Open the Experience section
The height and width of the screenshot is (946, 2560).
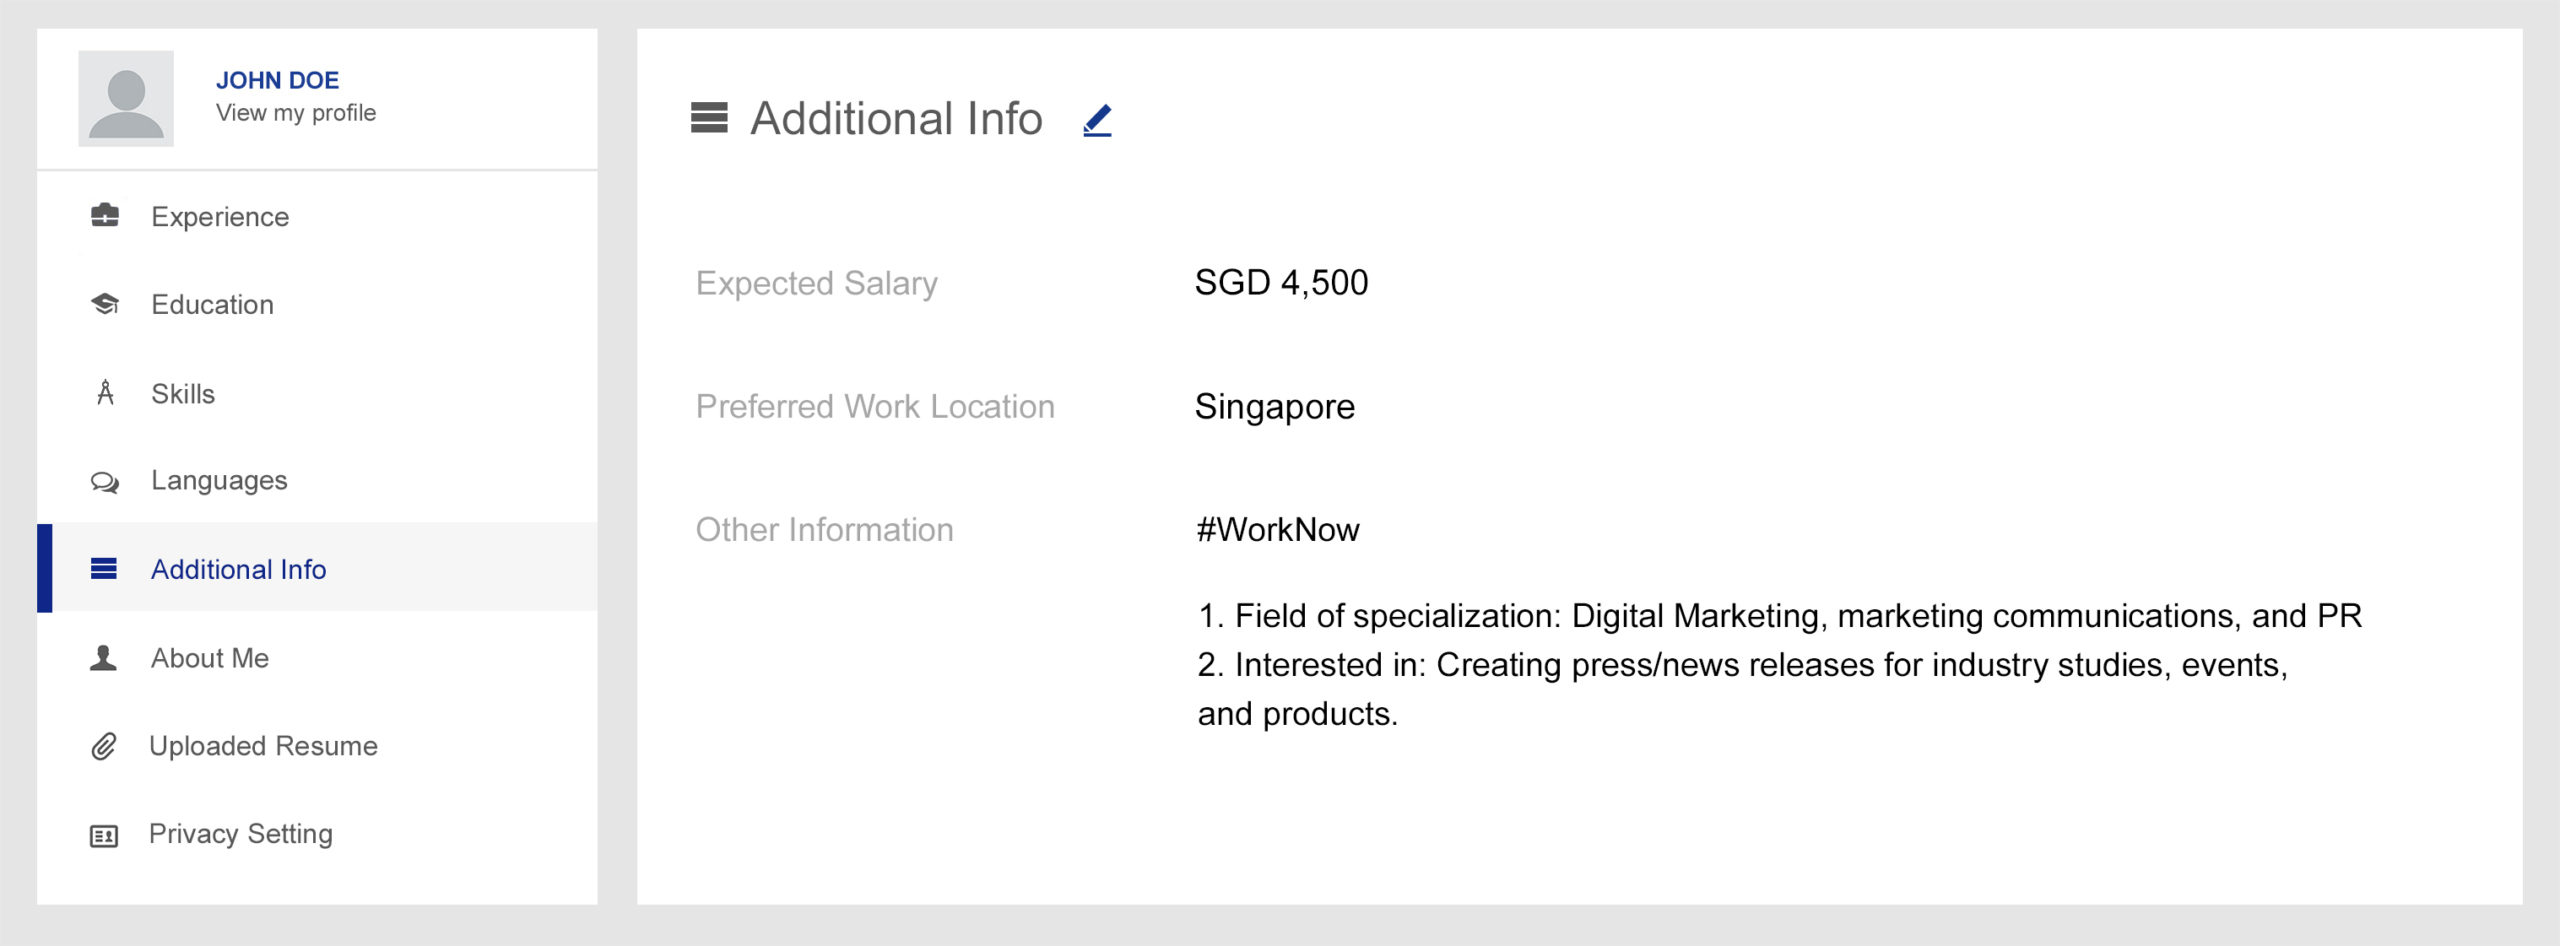tap(219, 216)
